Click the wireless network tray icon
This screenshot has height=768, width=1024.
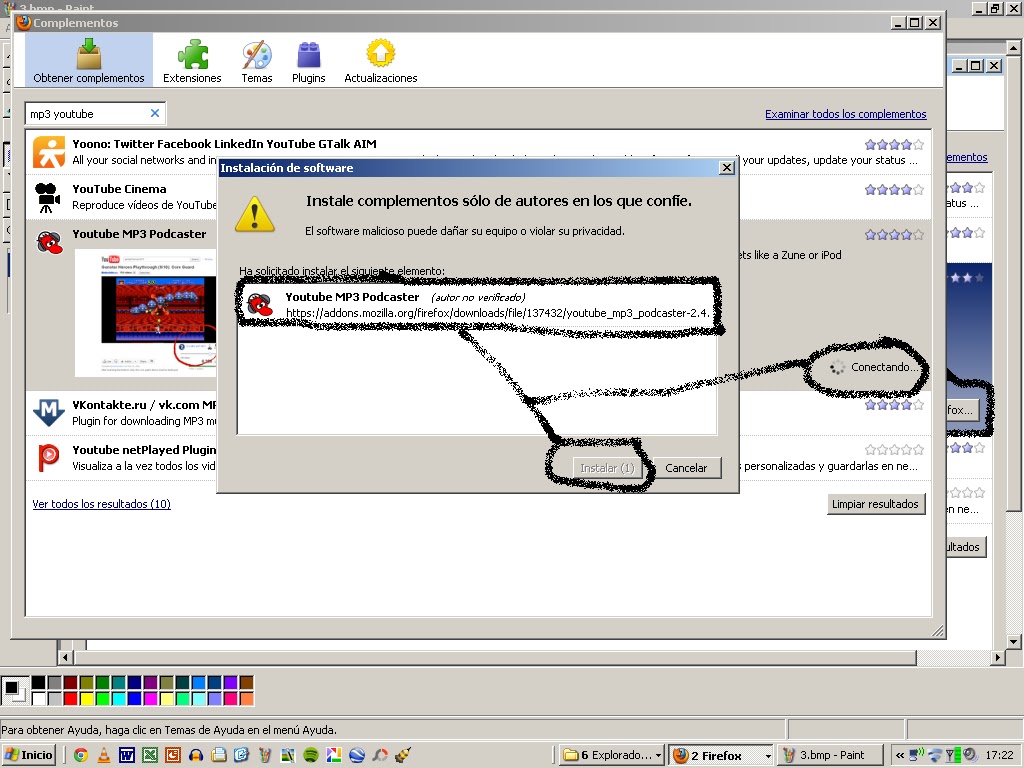[936, 755]
